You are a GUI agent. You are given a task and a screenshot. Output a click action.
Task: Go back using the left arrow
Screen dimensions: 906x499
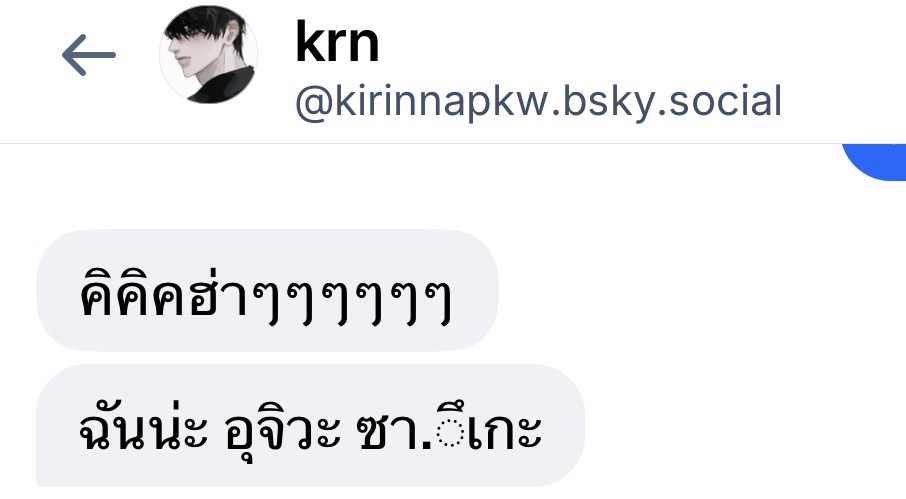click(89, 55)
